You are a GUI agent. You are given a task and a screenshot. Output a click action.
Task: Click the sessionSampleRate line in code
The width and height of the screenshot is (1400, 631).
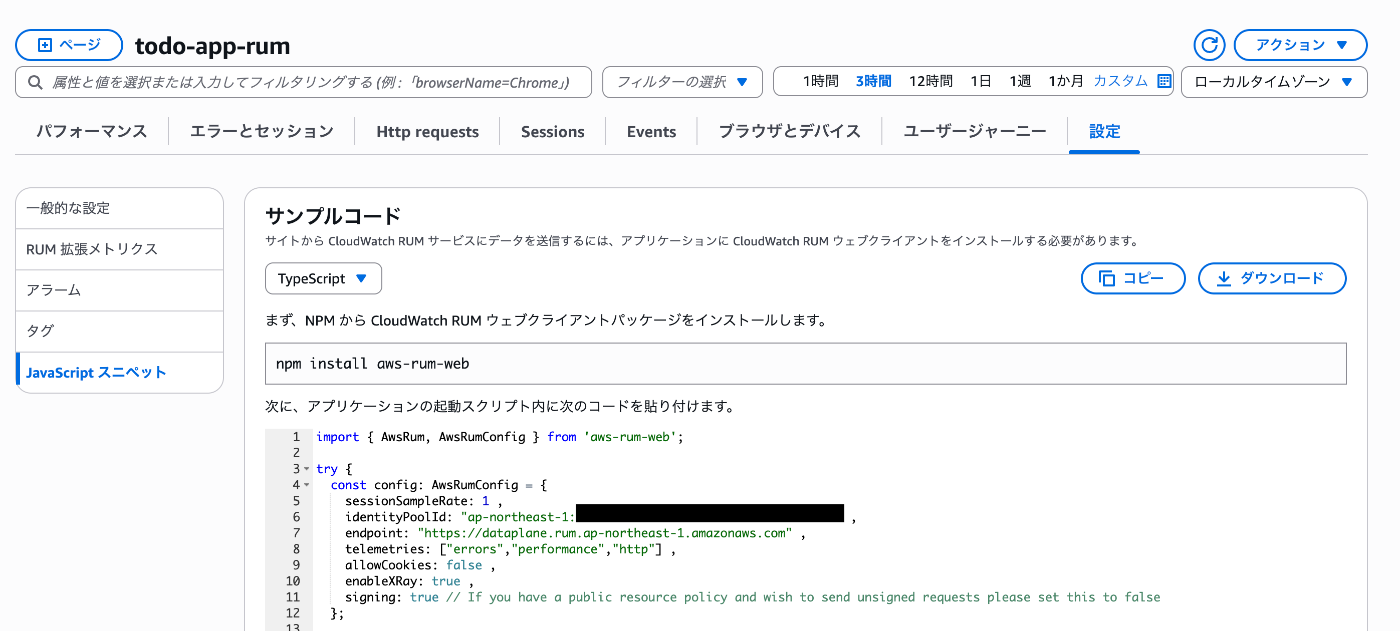pos(424,501)
